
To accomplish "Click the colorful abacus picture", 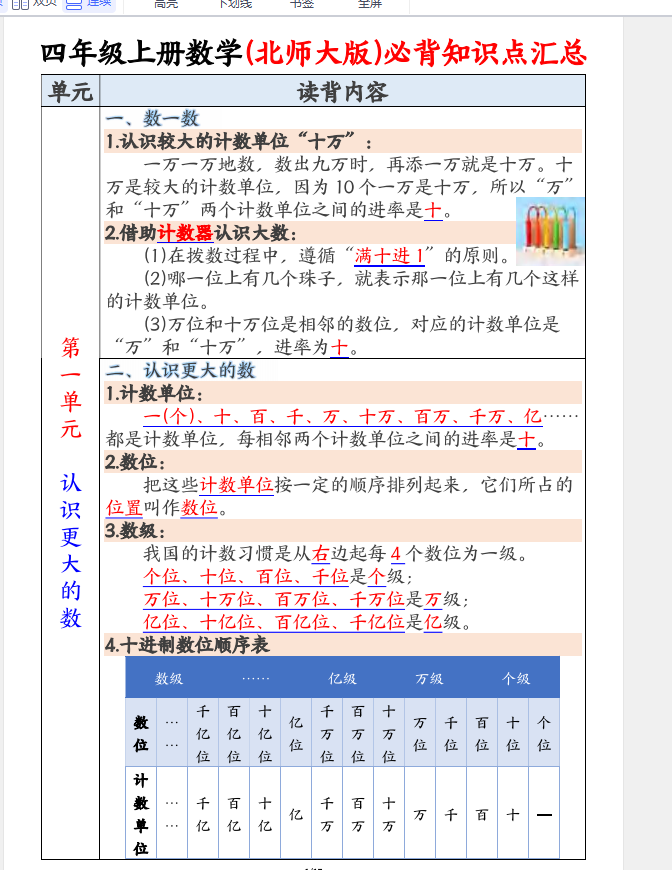I will [546, 230].
